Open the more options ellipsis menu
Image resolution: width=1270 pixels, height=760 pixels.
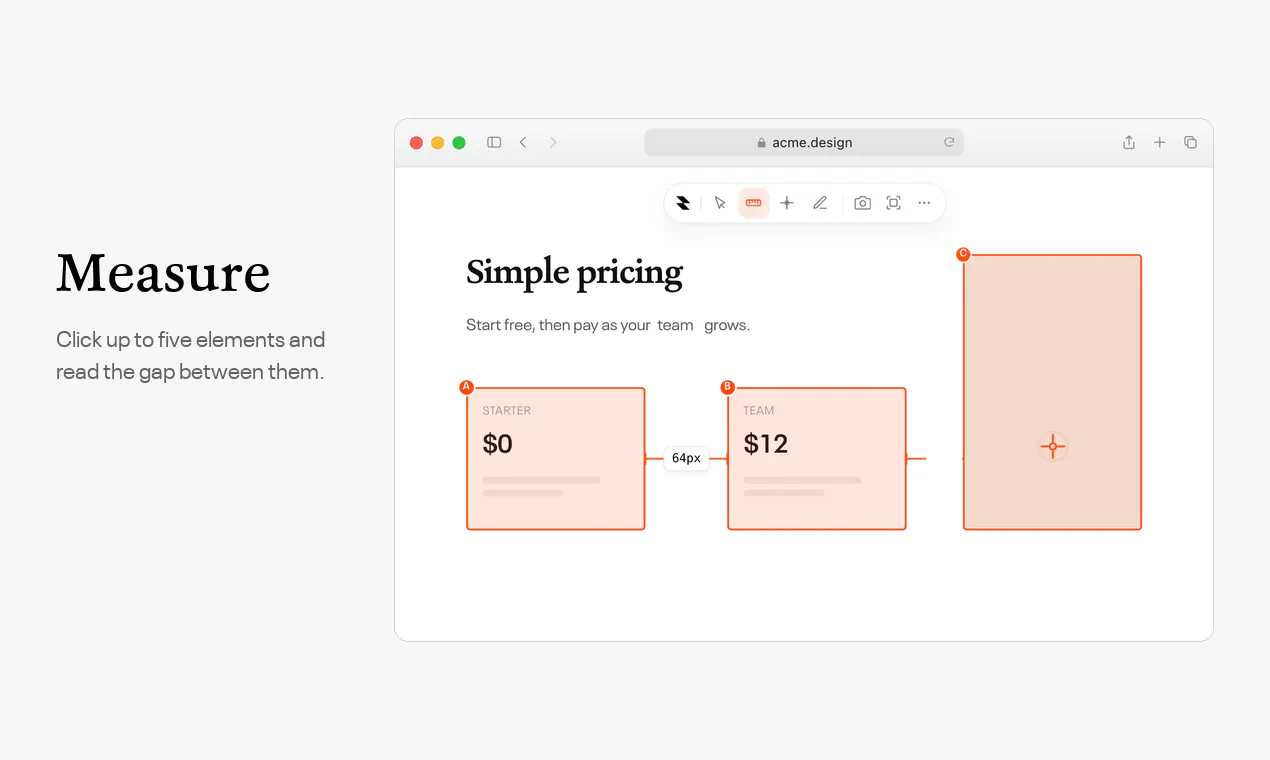pyautogui.click(x=924, y=203)
